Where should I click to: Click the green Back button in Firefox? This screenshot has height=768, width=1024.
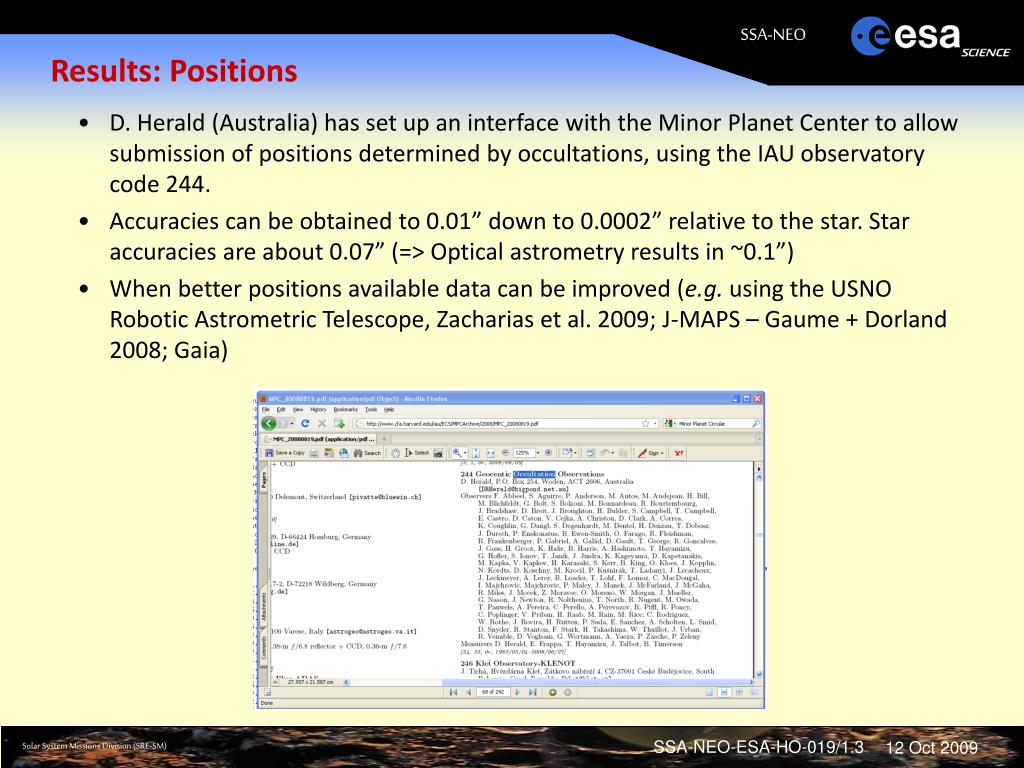(x=268, y=423)
